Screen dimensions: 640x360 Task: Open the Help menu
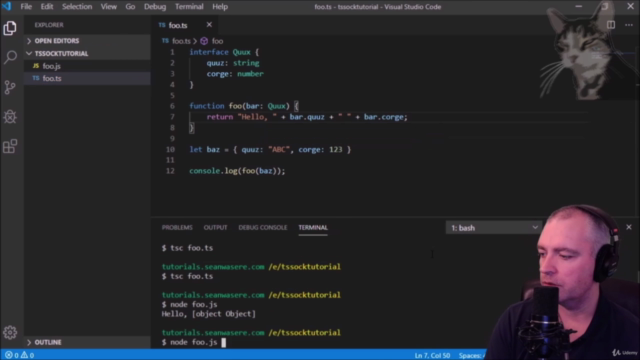click(220, 7)
